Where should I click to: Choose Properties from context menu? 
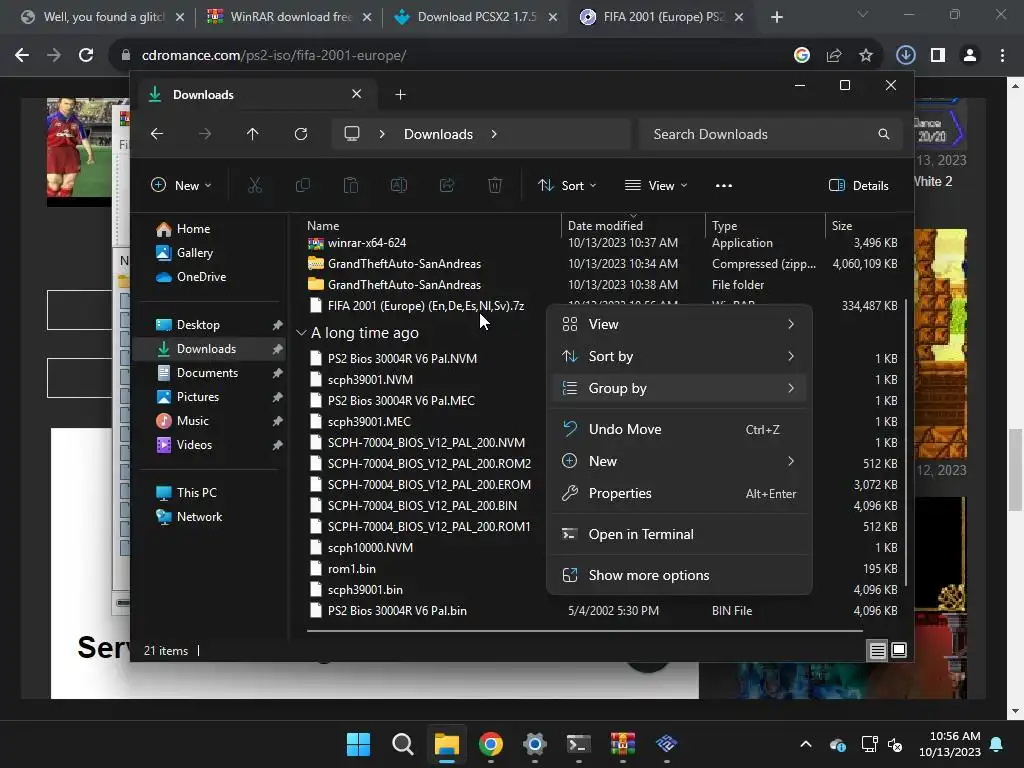(679, 493)
